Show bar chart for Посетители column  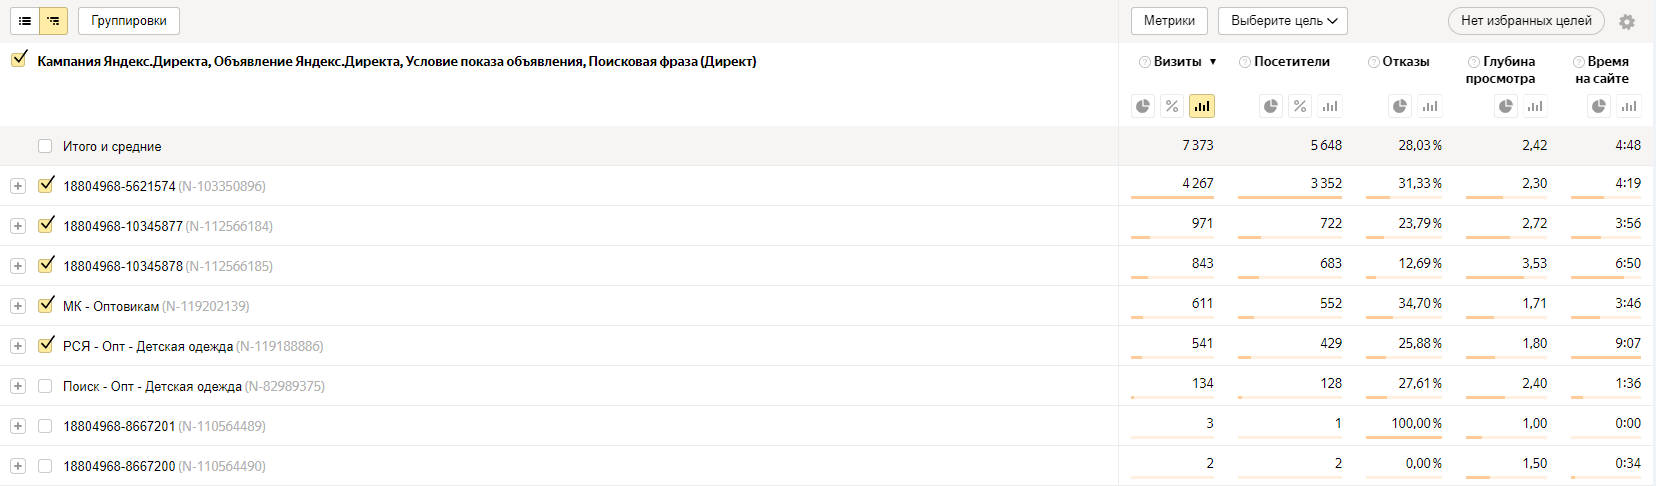pos(1329,106)
